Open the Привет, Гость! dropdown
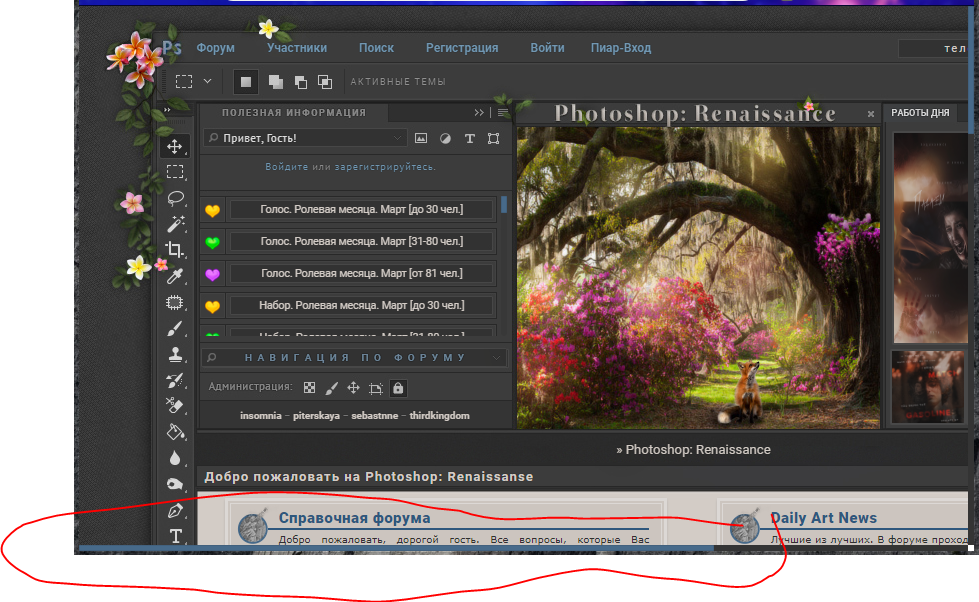The height and width of the screenshot is (602, 979). point(306,138)
